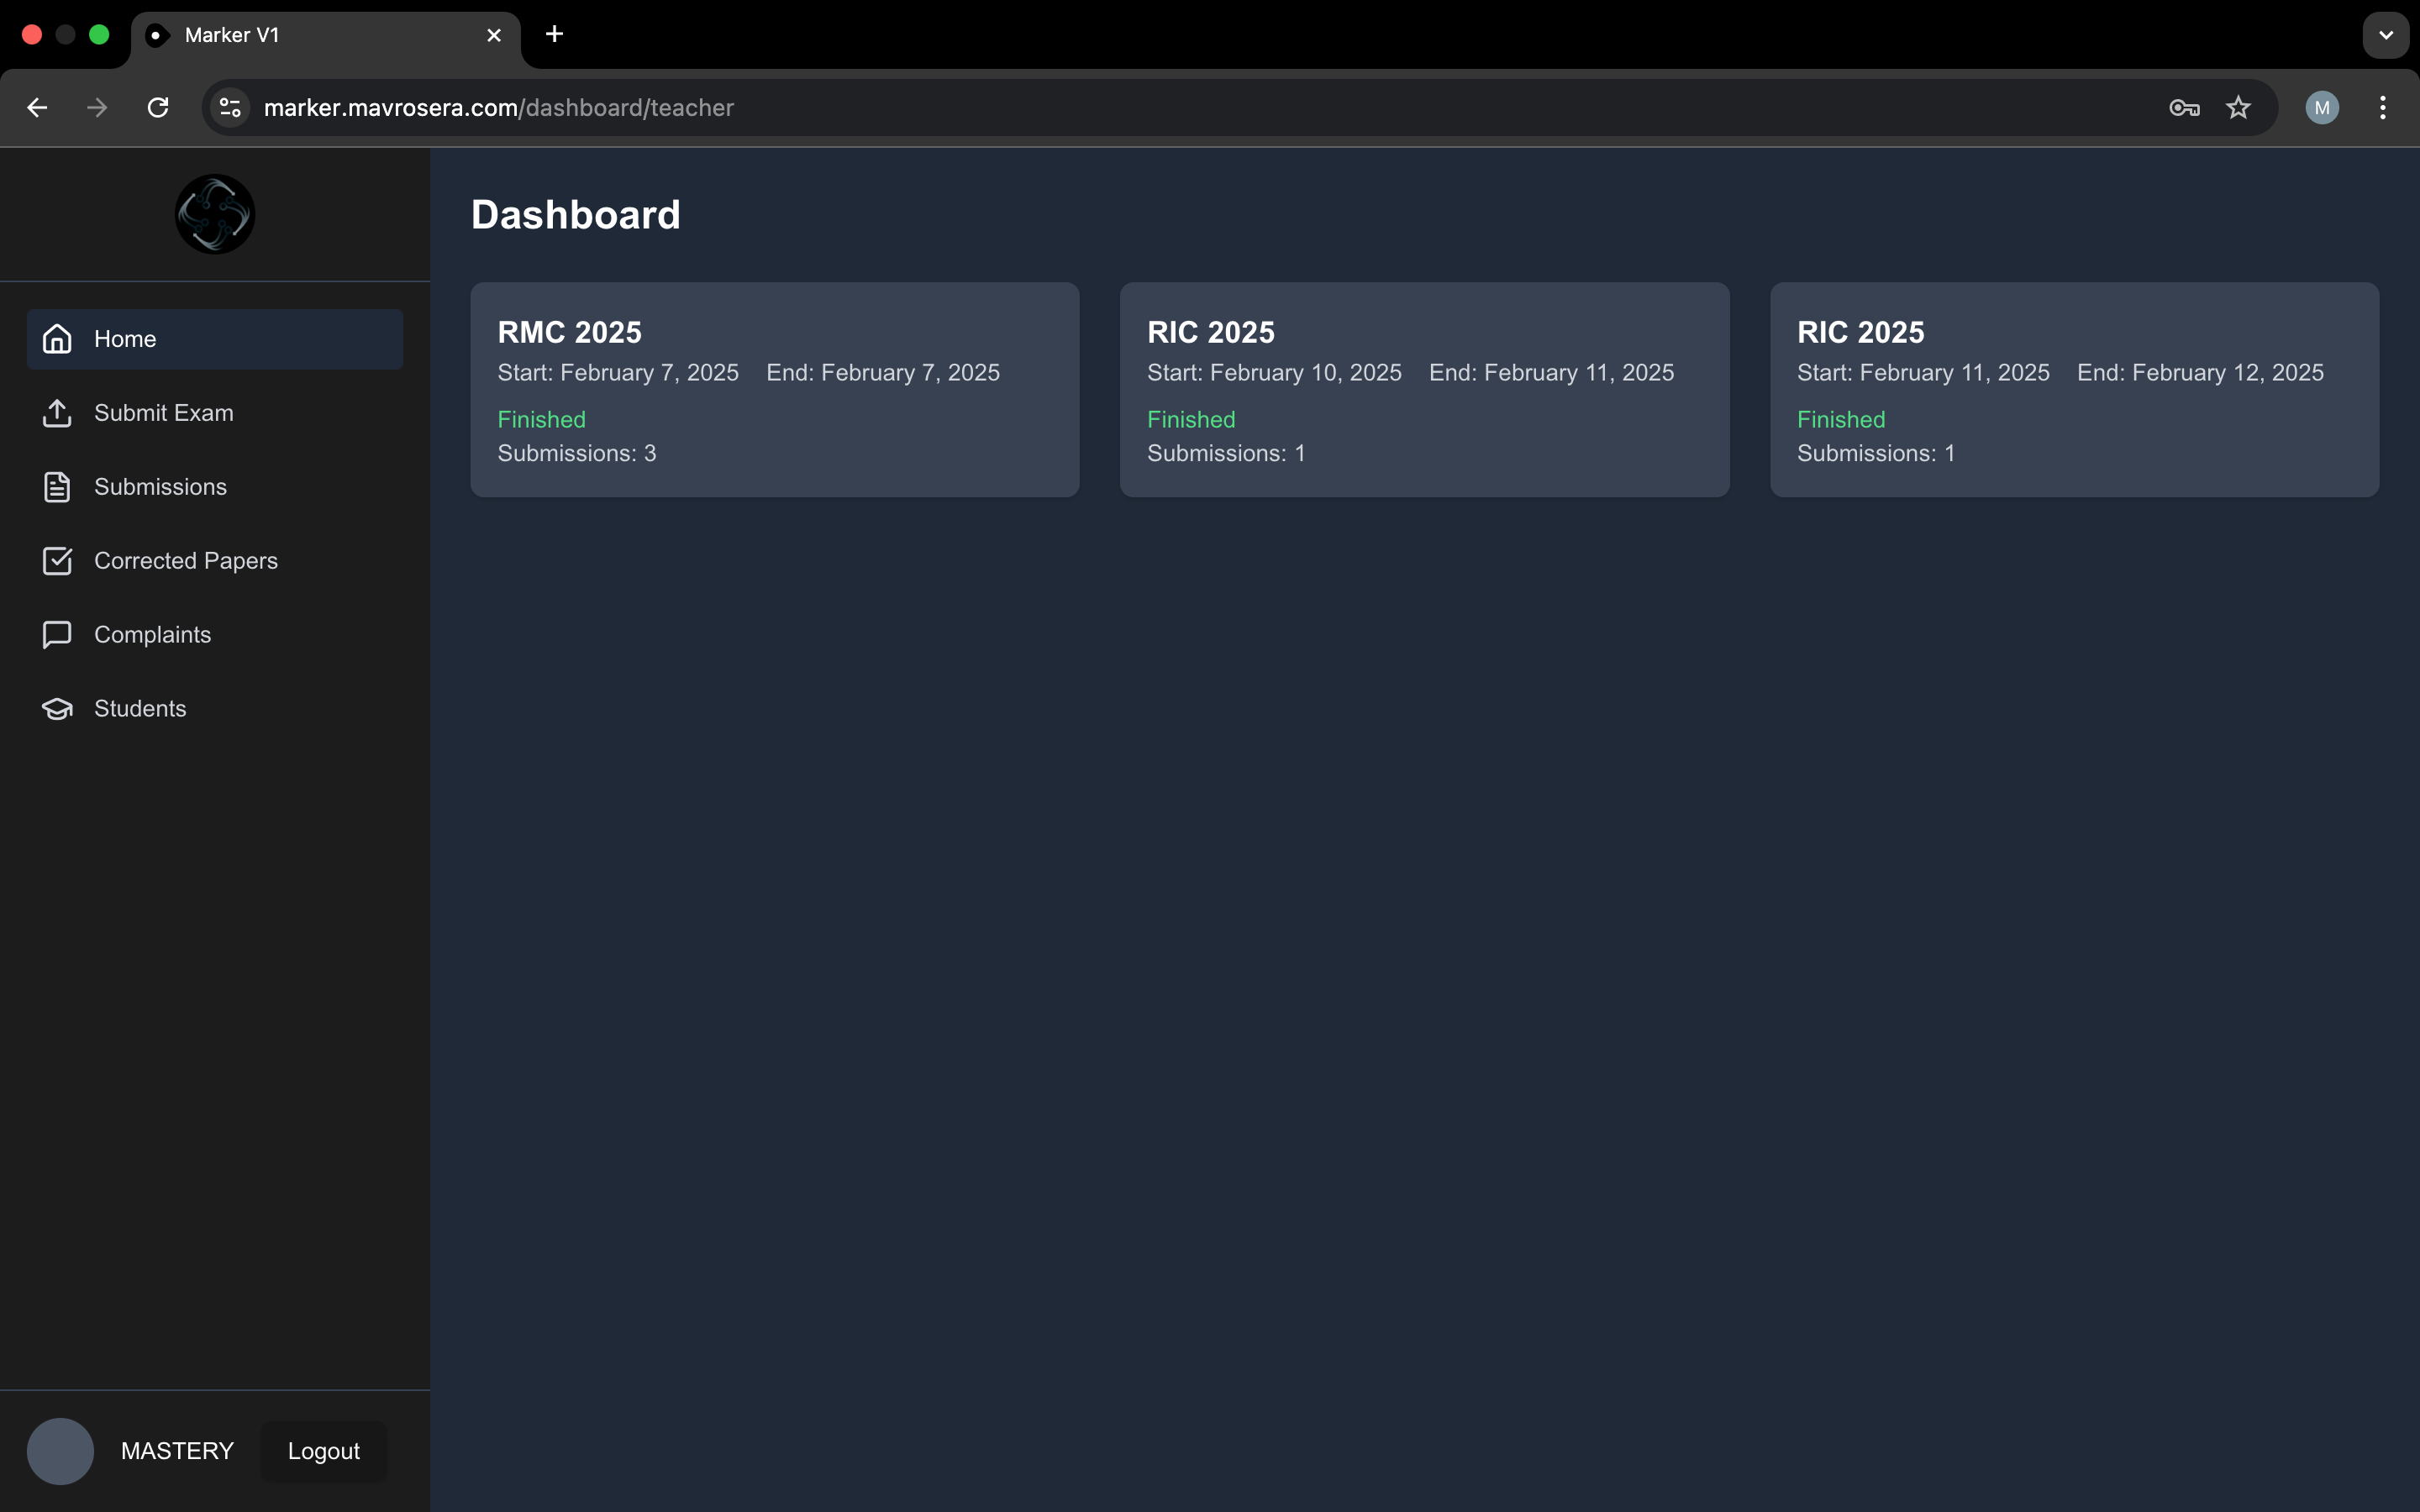2420x1512 pixels.
Task: Expand the tab search dropdown chevron
Action: coord(2386,35)
